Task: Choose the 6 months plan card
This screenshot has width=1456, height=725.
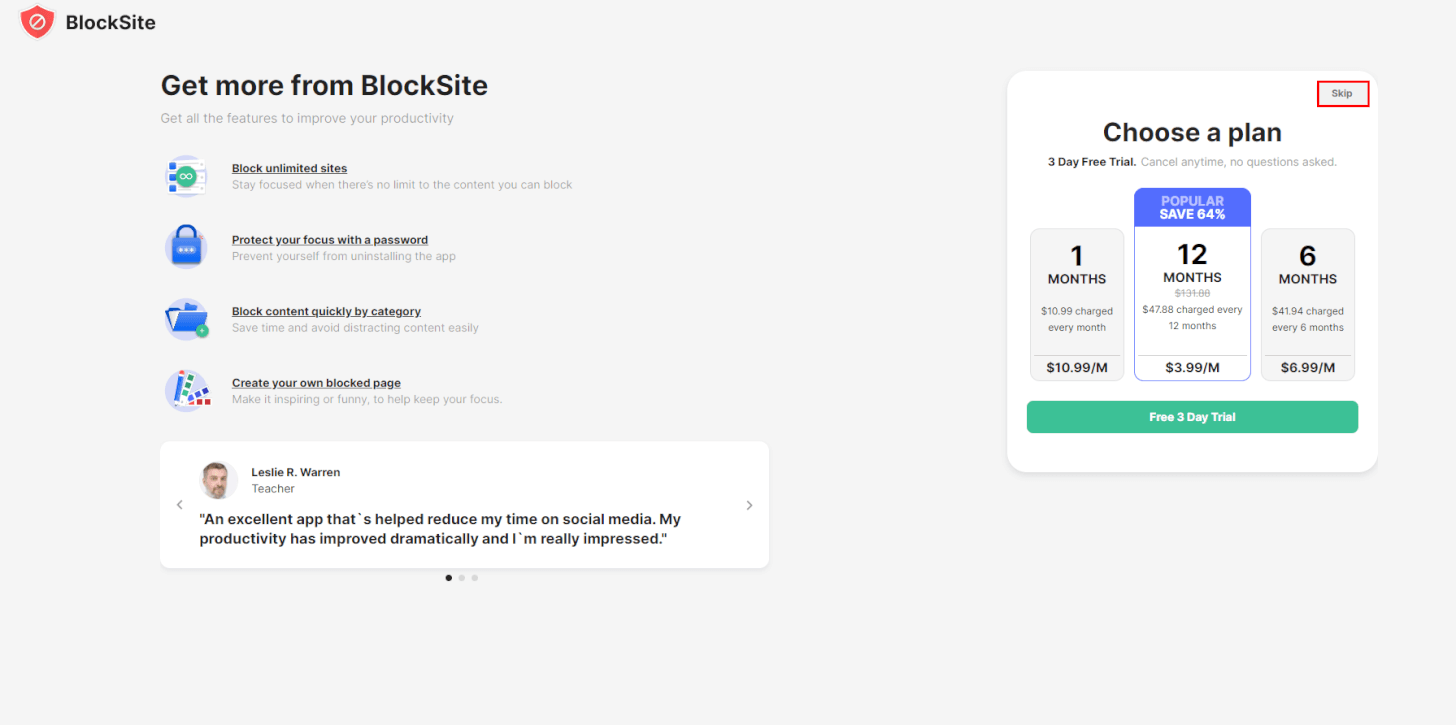Action: 1308,305
